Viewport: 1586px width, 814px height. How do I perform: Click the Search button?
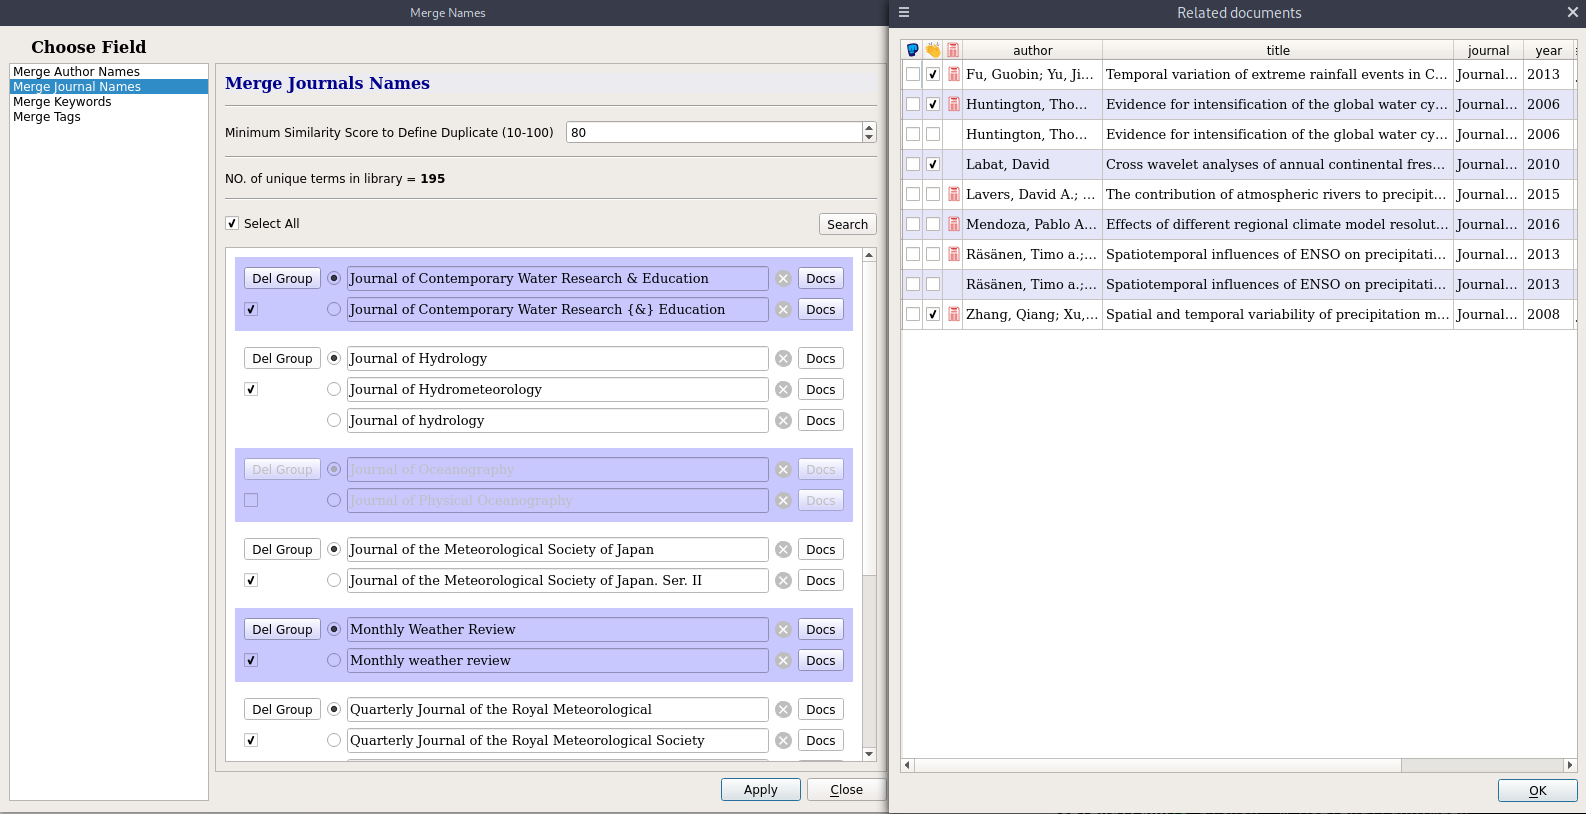point(847,225)
